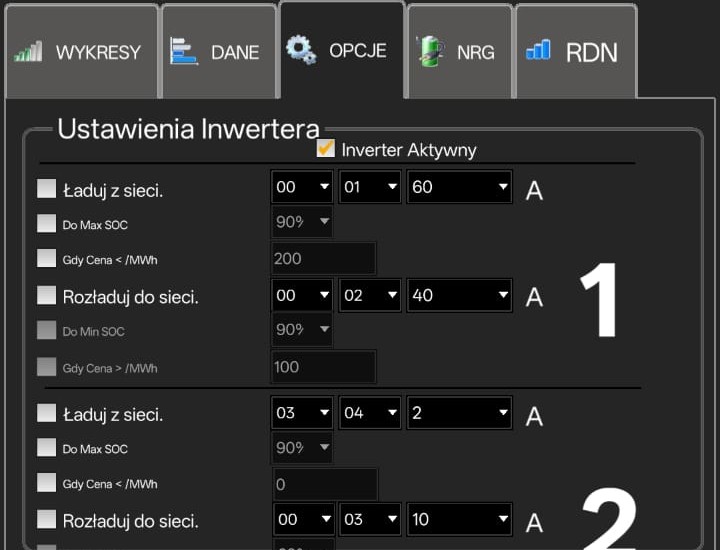Open start hour dropdown 00 for section 2 discharging
720x550 pixels.
click(x=303, y=519)
